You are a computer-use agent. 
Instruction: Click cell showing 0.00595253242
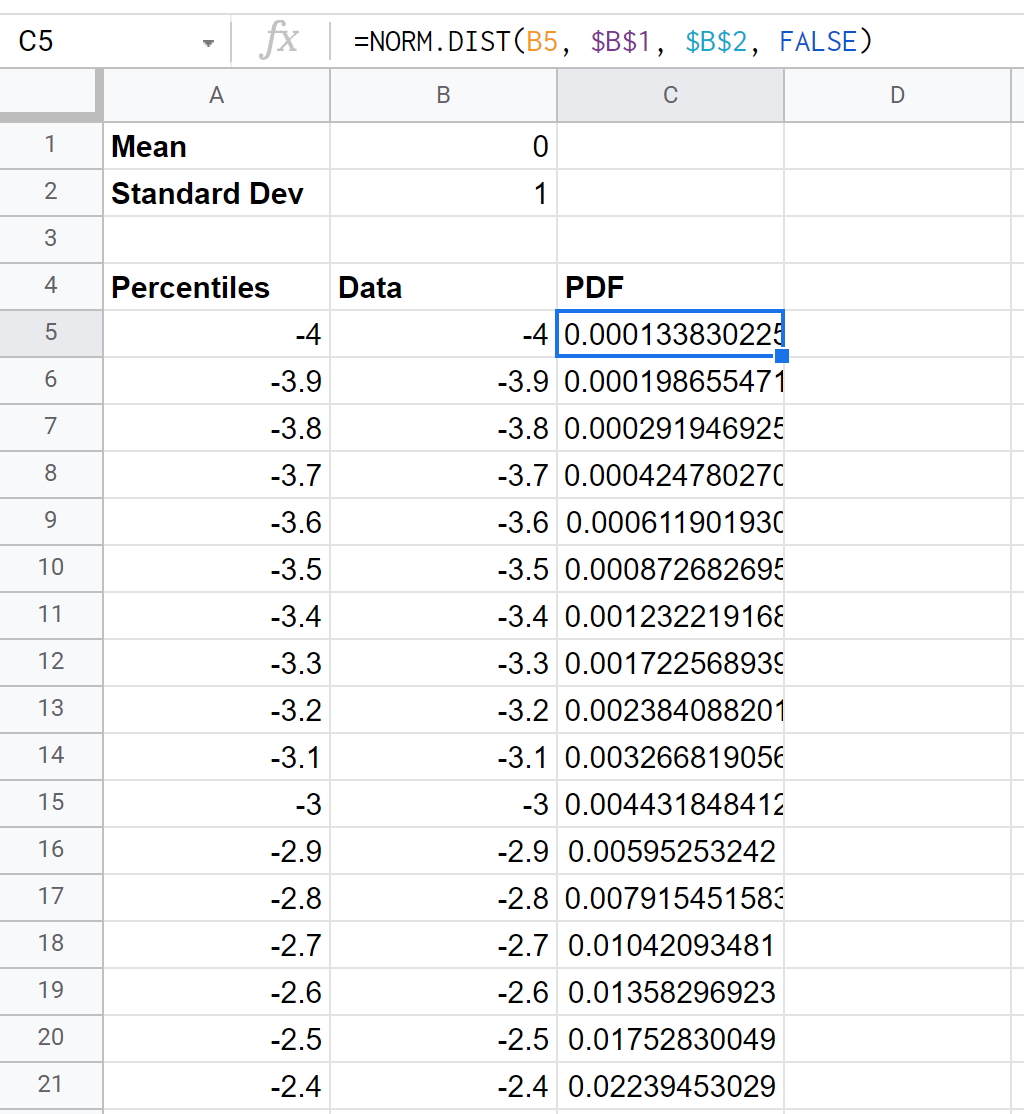[670, 851]
